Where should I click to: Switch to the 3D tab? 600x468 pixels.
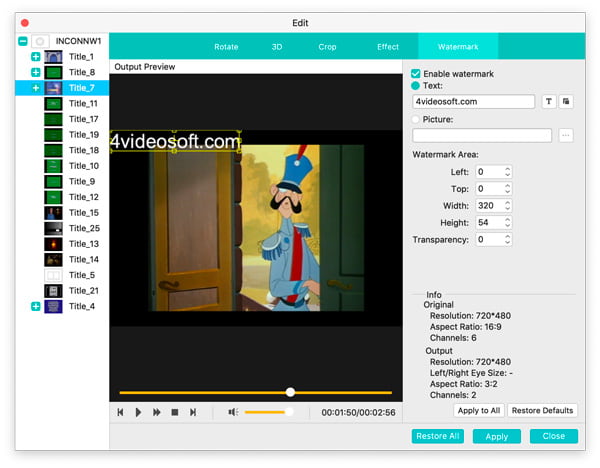coord(277,47)
